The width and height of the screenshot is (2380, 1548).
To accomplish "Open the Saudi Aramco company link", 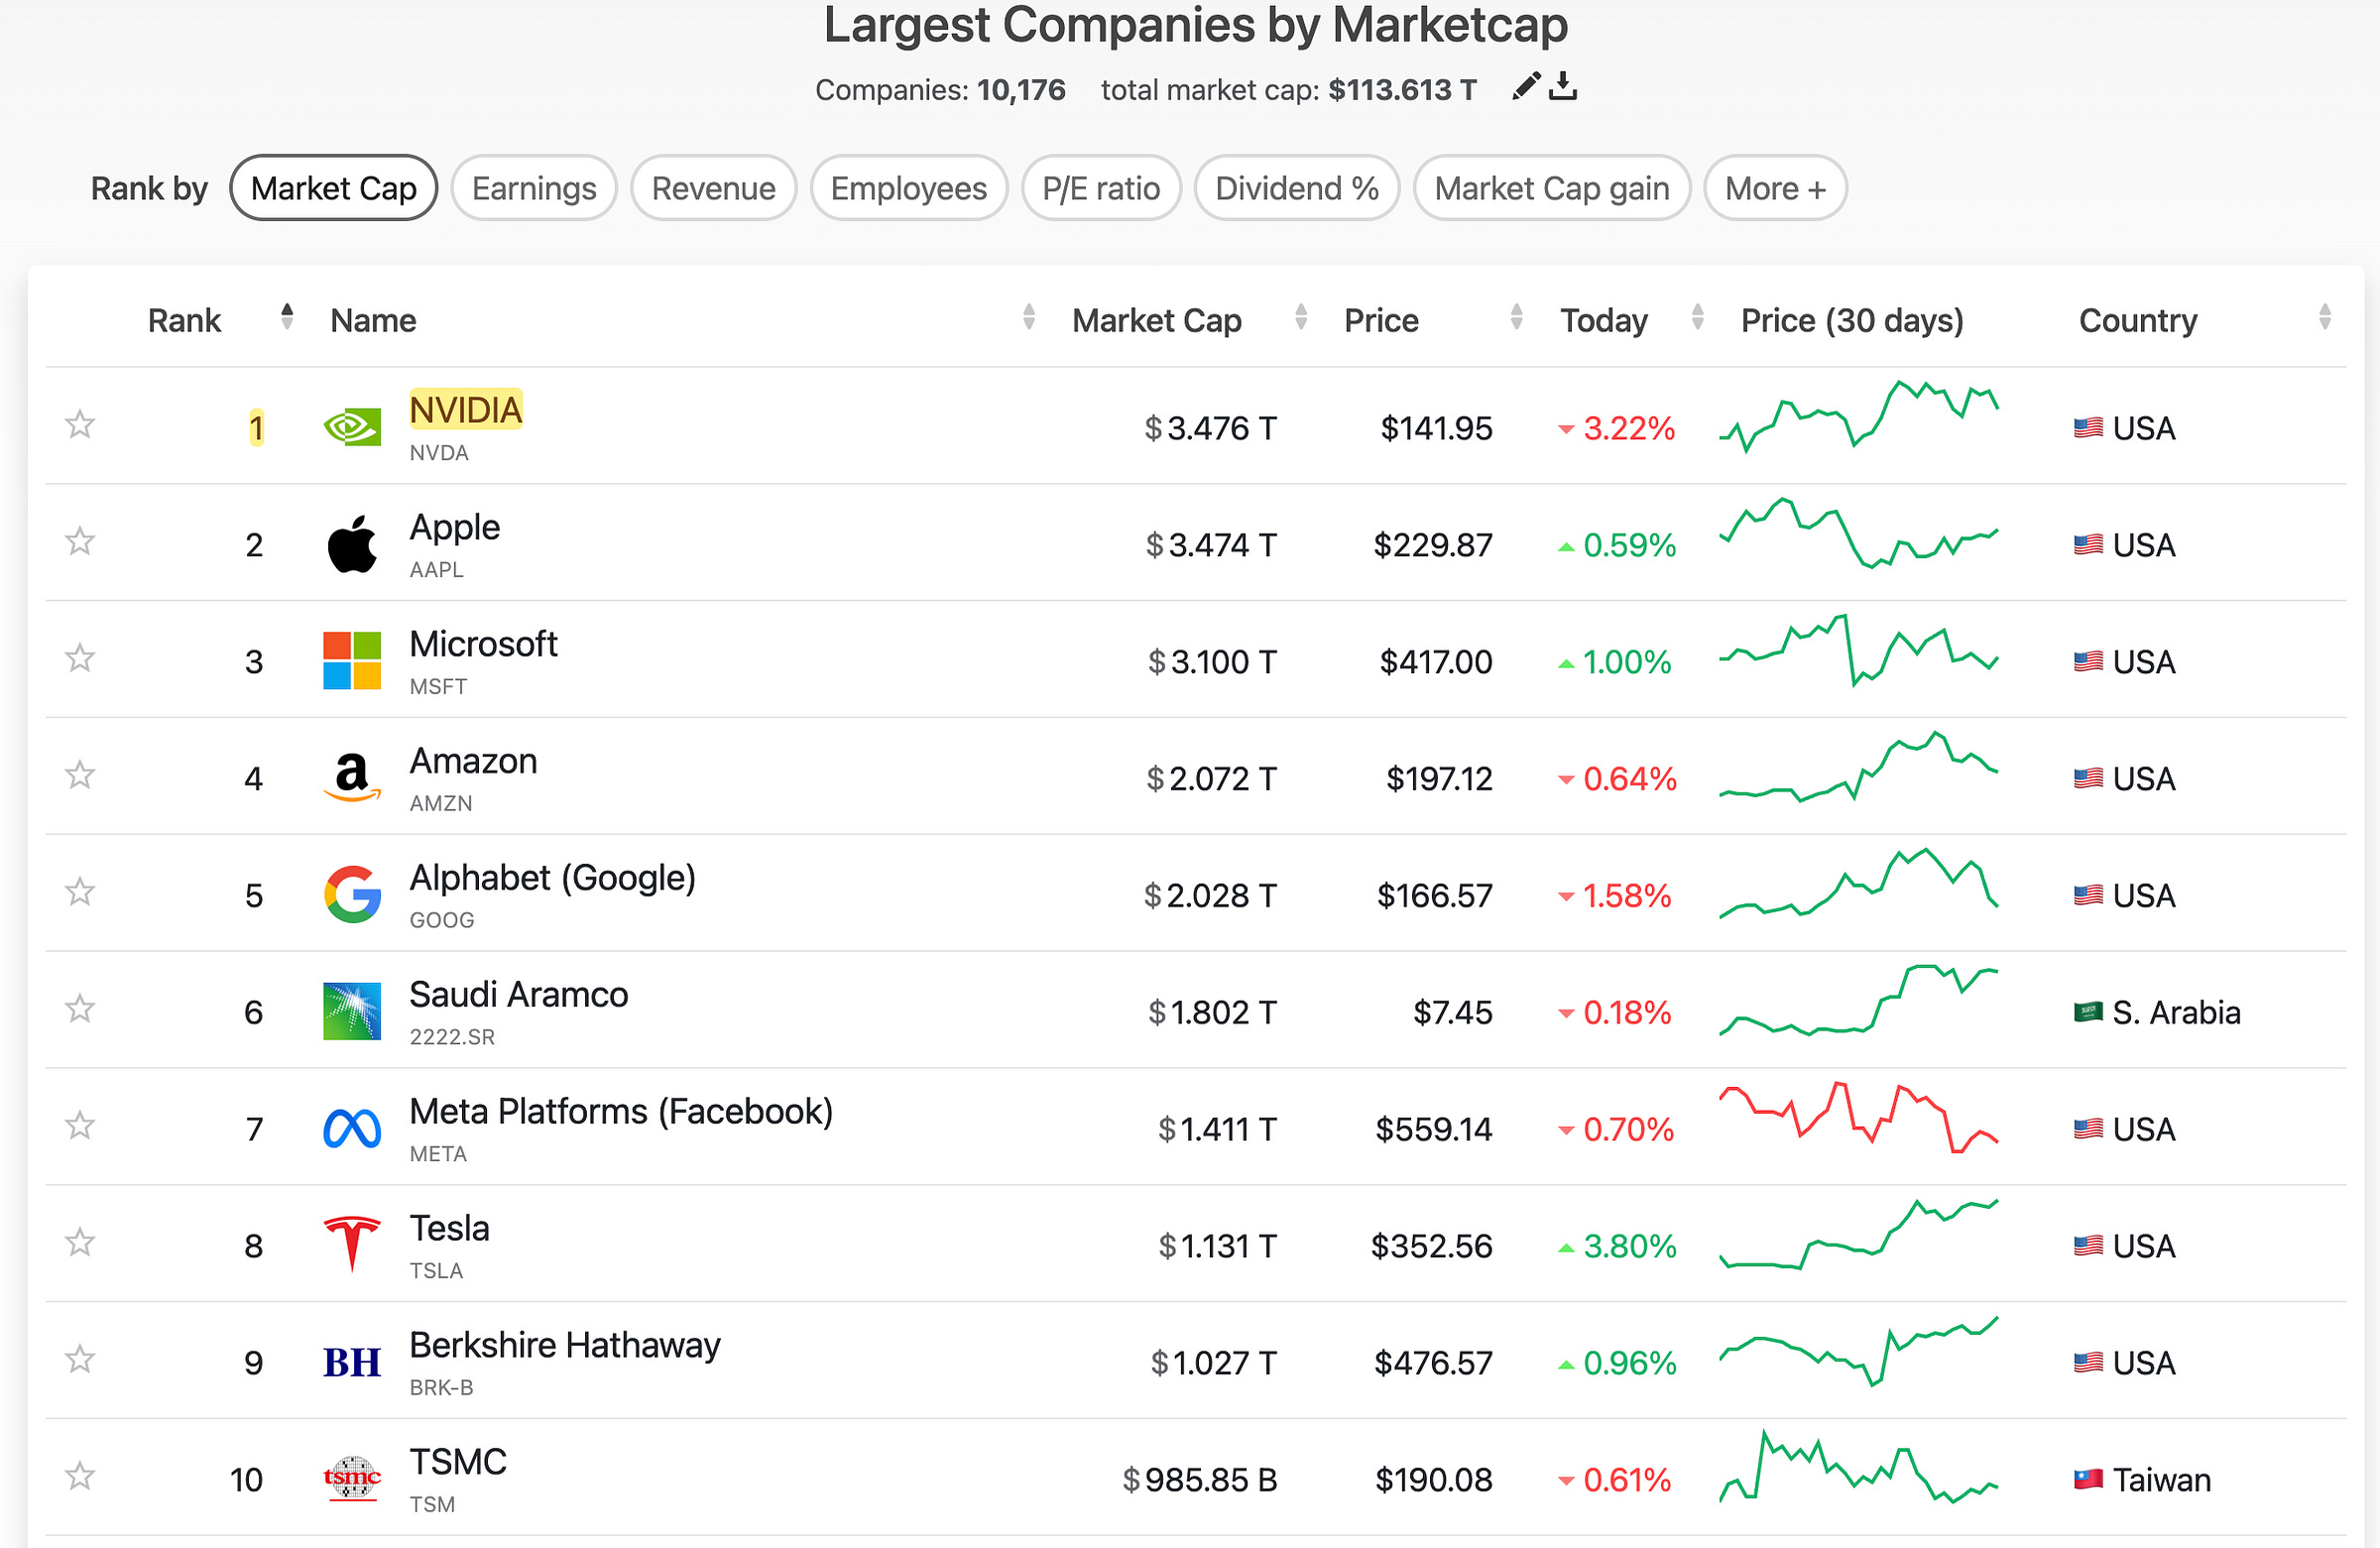I will 518,995.
